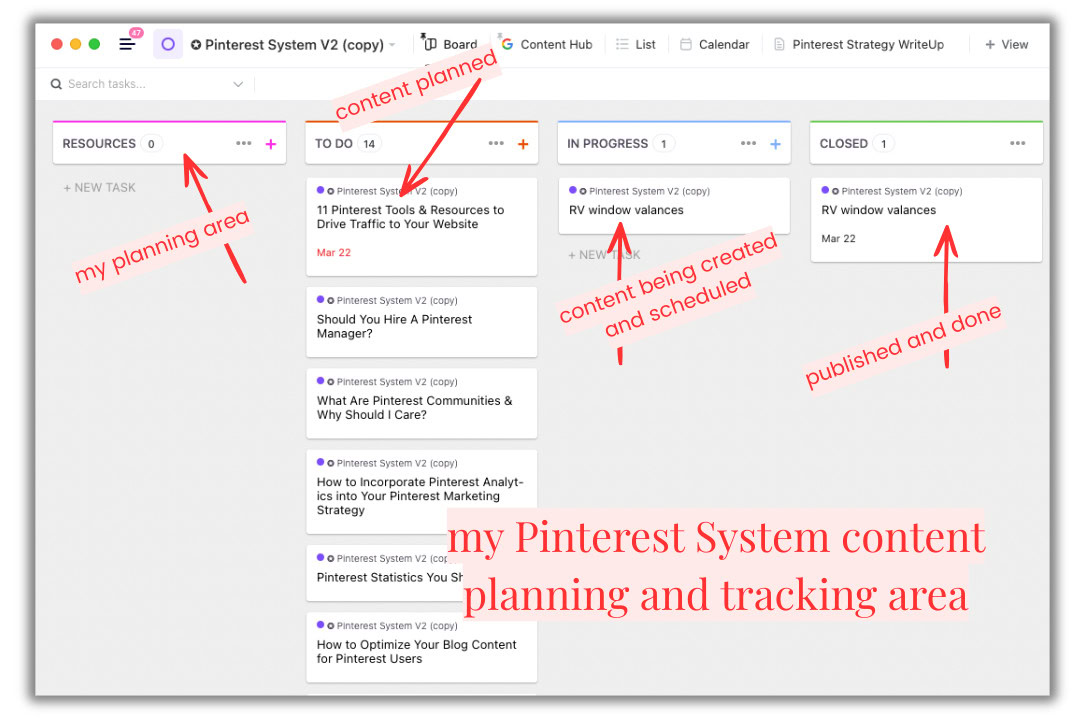Screen dimensions: 1085x719
Task: Open the sidebar menu with notification badge
Action: click(127, 44)
